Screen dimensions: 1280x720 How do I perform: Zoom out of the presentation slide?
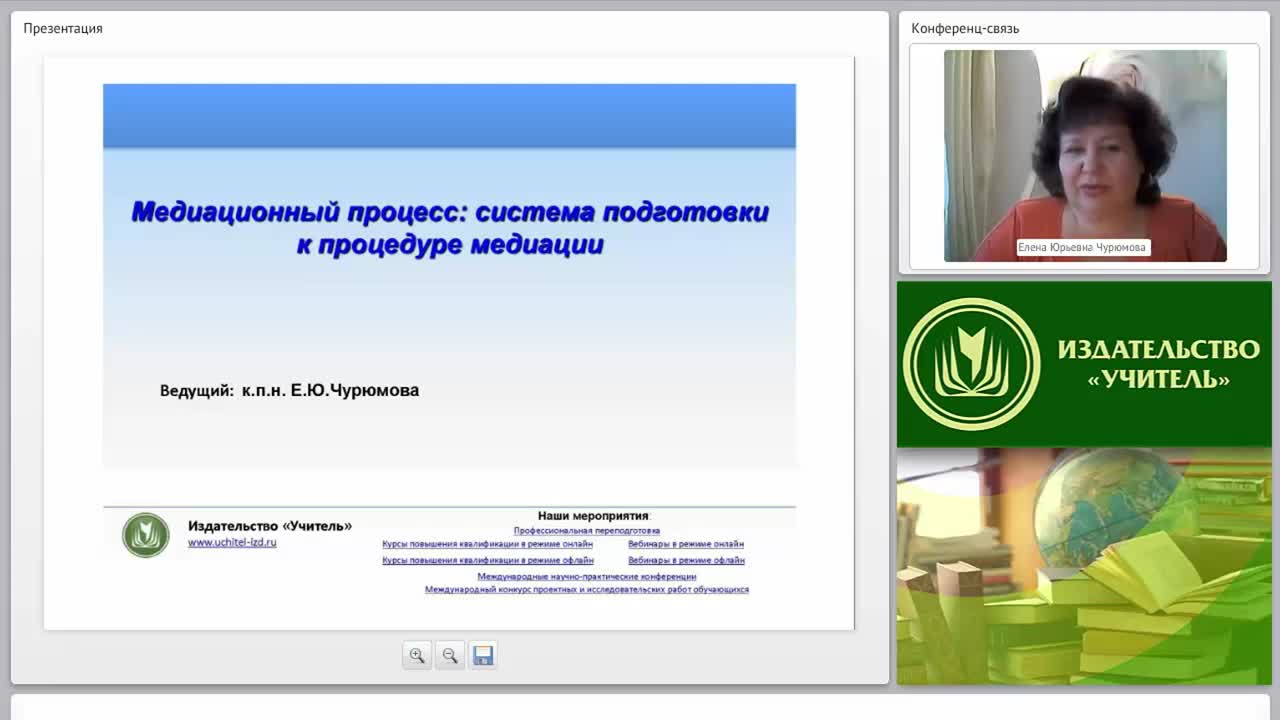[x=450, y=655]
